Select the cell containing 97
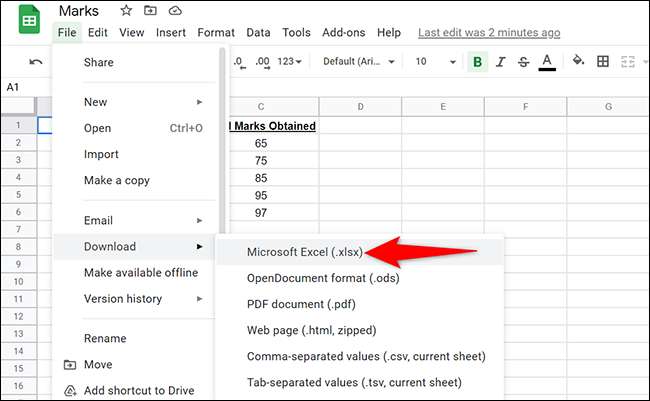 click(274, 213)
